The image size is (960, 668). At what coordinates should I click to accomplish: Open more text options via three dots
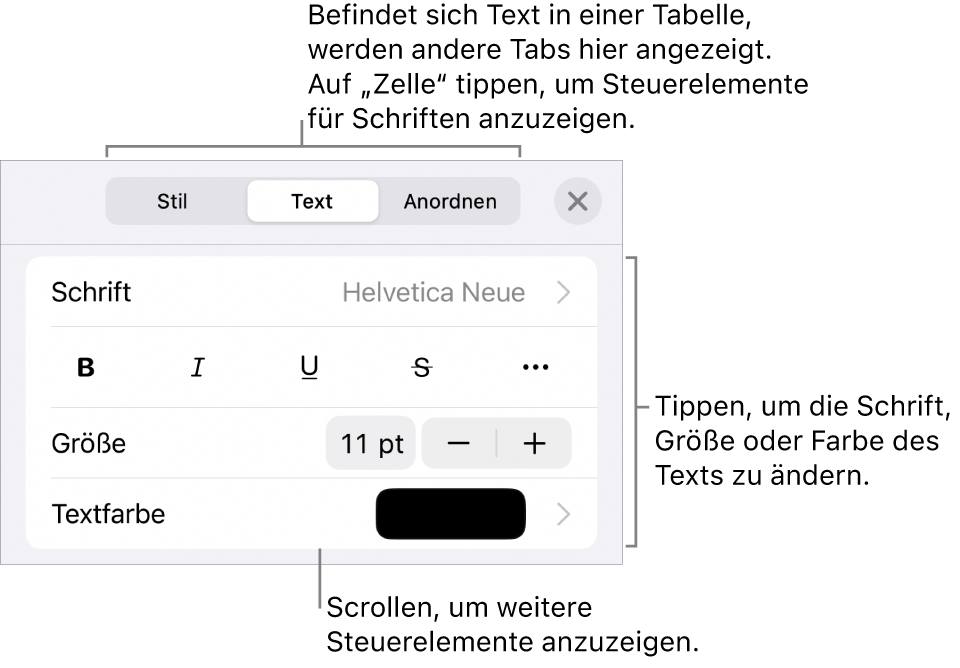(x=535, y=367)
